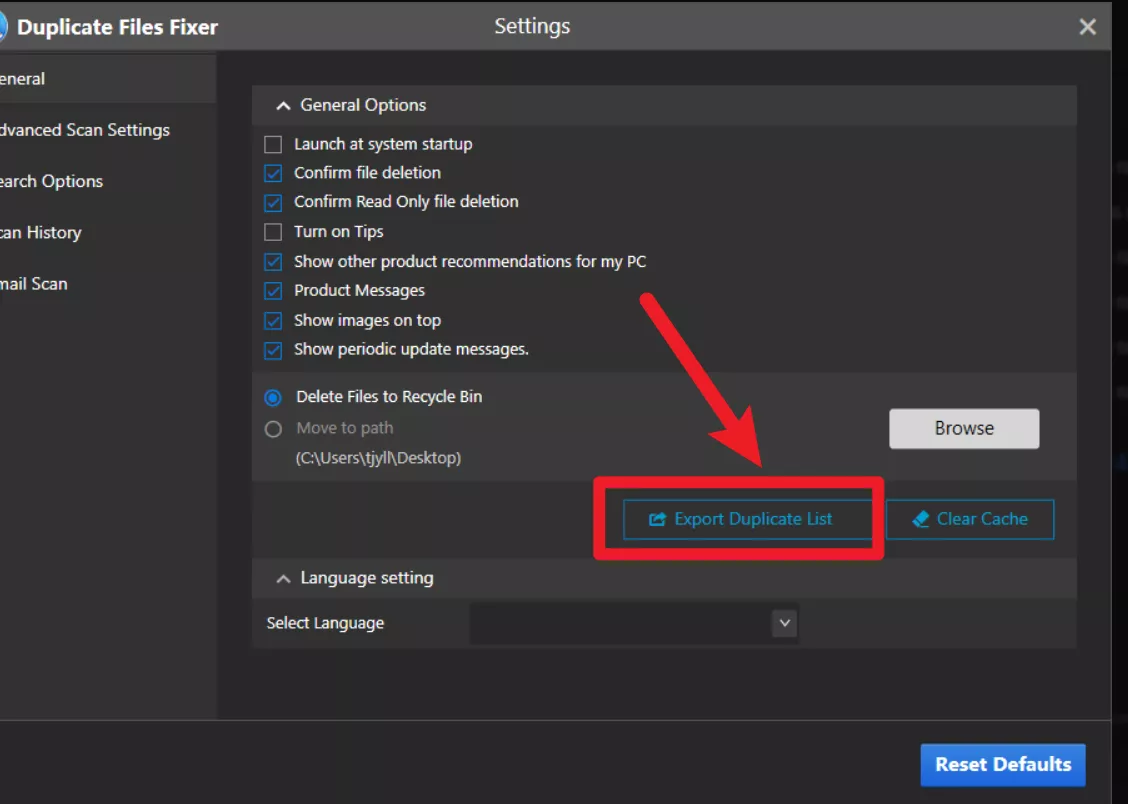Click Reset Defaults button
This screenshot has width=1128, height=804.
pyautogui.click(x=1003, y=764)
